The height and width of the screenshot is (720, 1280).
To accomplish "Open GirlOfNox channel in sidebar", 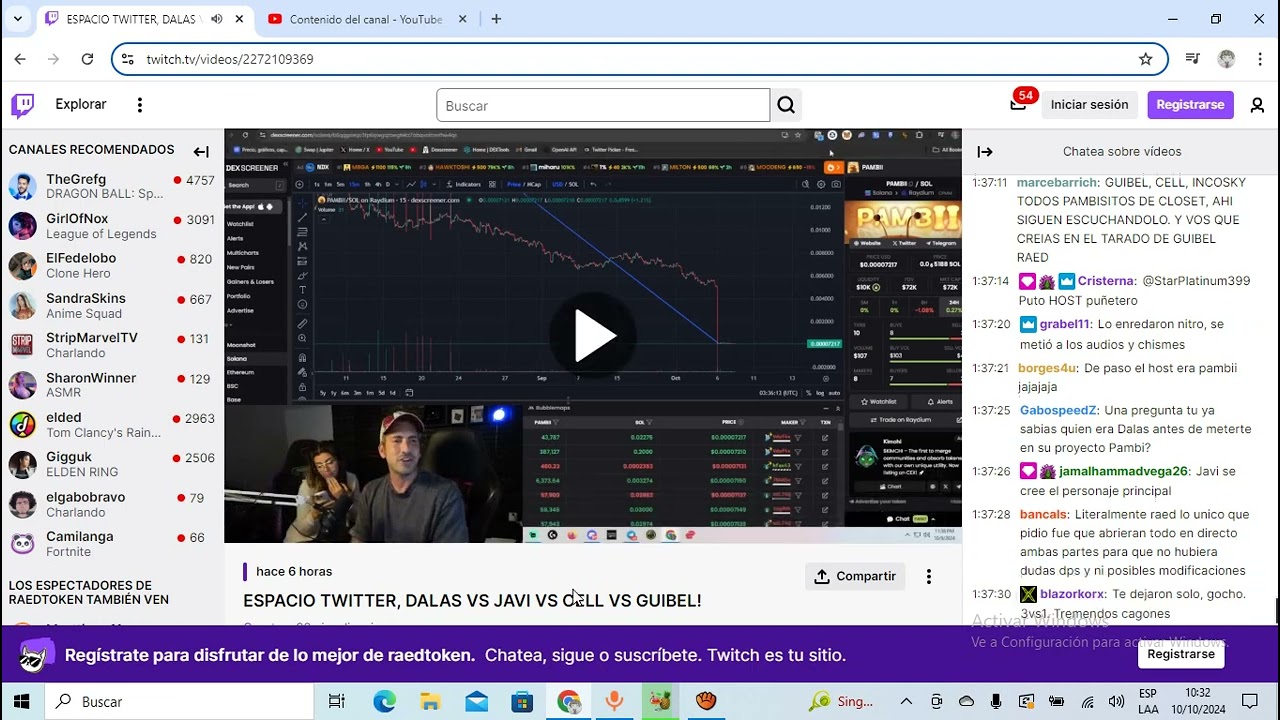I will 112,226.
